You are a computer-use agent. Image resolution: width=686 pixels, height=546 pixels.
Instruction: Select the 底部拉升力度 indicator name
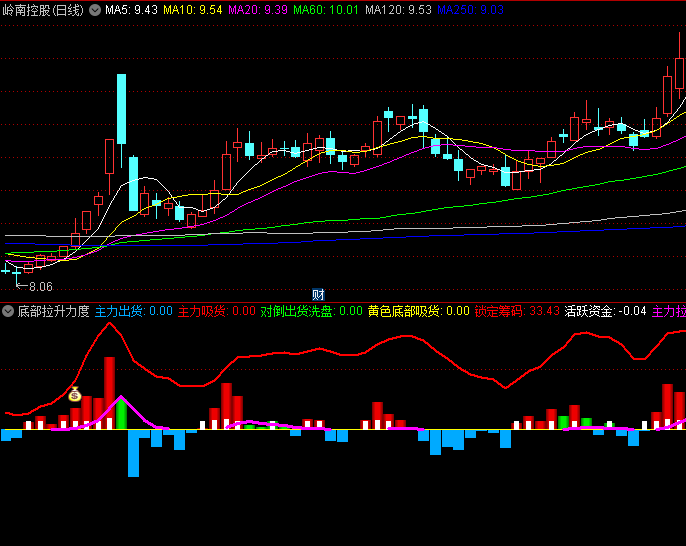[x=53, y=312]
